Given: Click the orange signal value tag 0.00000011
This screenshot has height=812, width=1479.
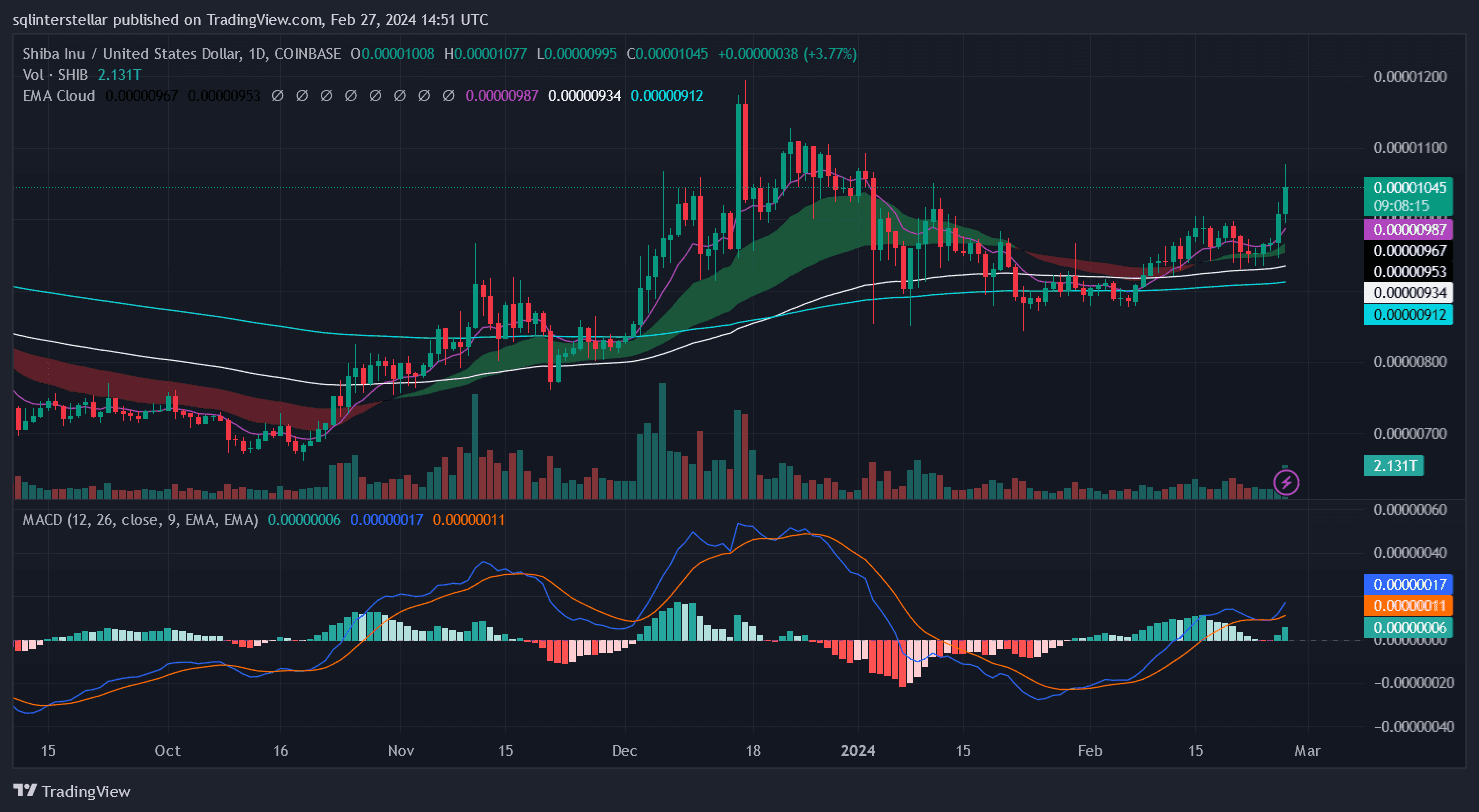Looking at the screenshot, I should 1410,606.
